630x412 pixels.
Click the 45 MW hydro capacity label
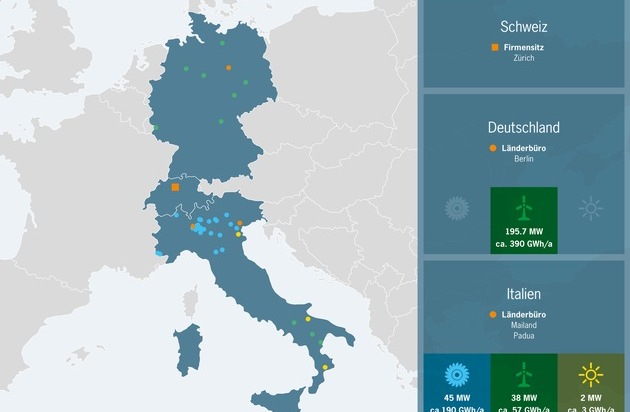coord(458,397)
